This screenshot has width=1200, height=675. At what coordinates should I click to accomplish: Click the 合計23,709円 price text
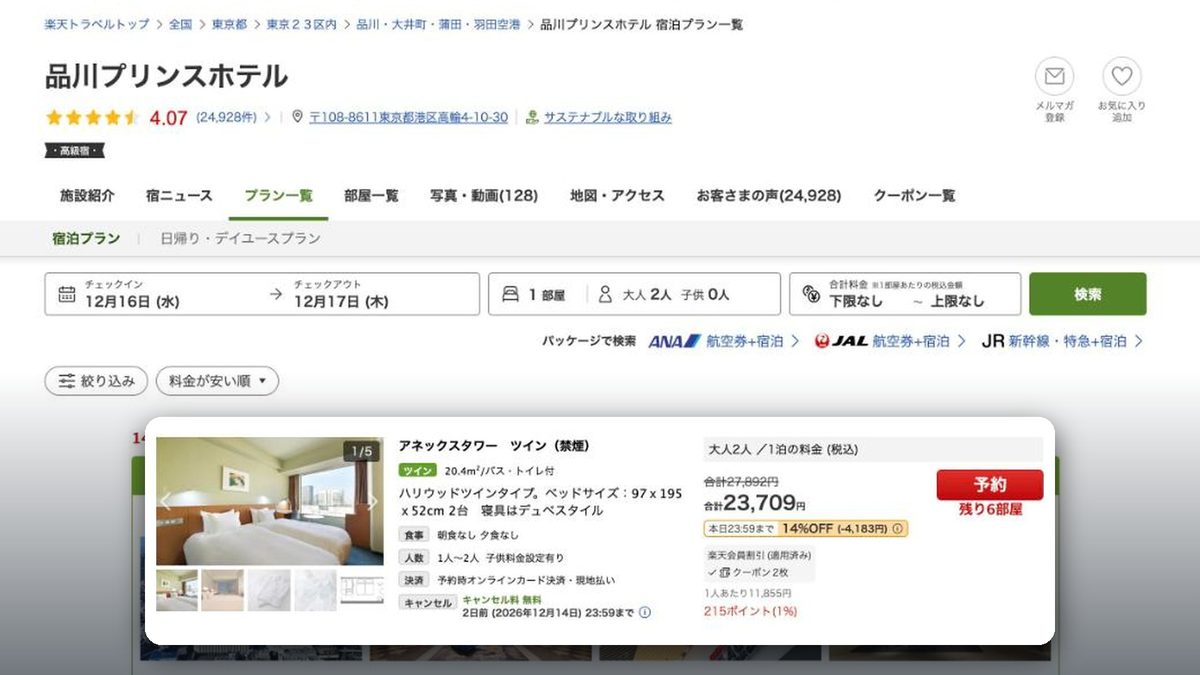pos(754,503)
